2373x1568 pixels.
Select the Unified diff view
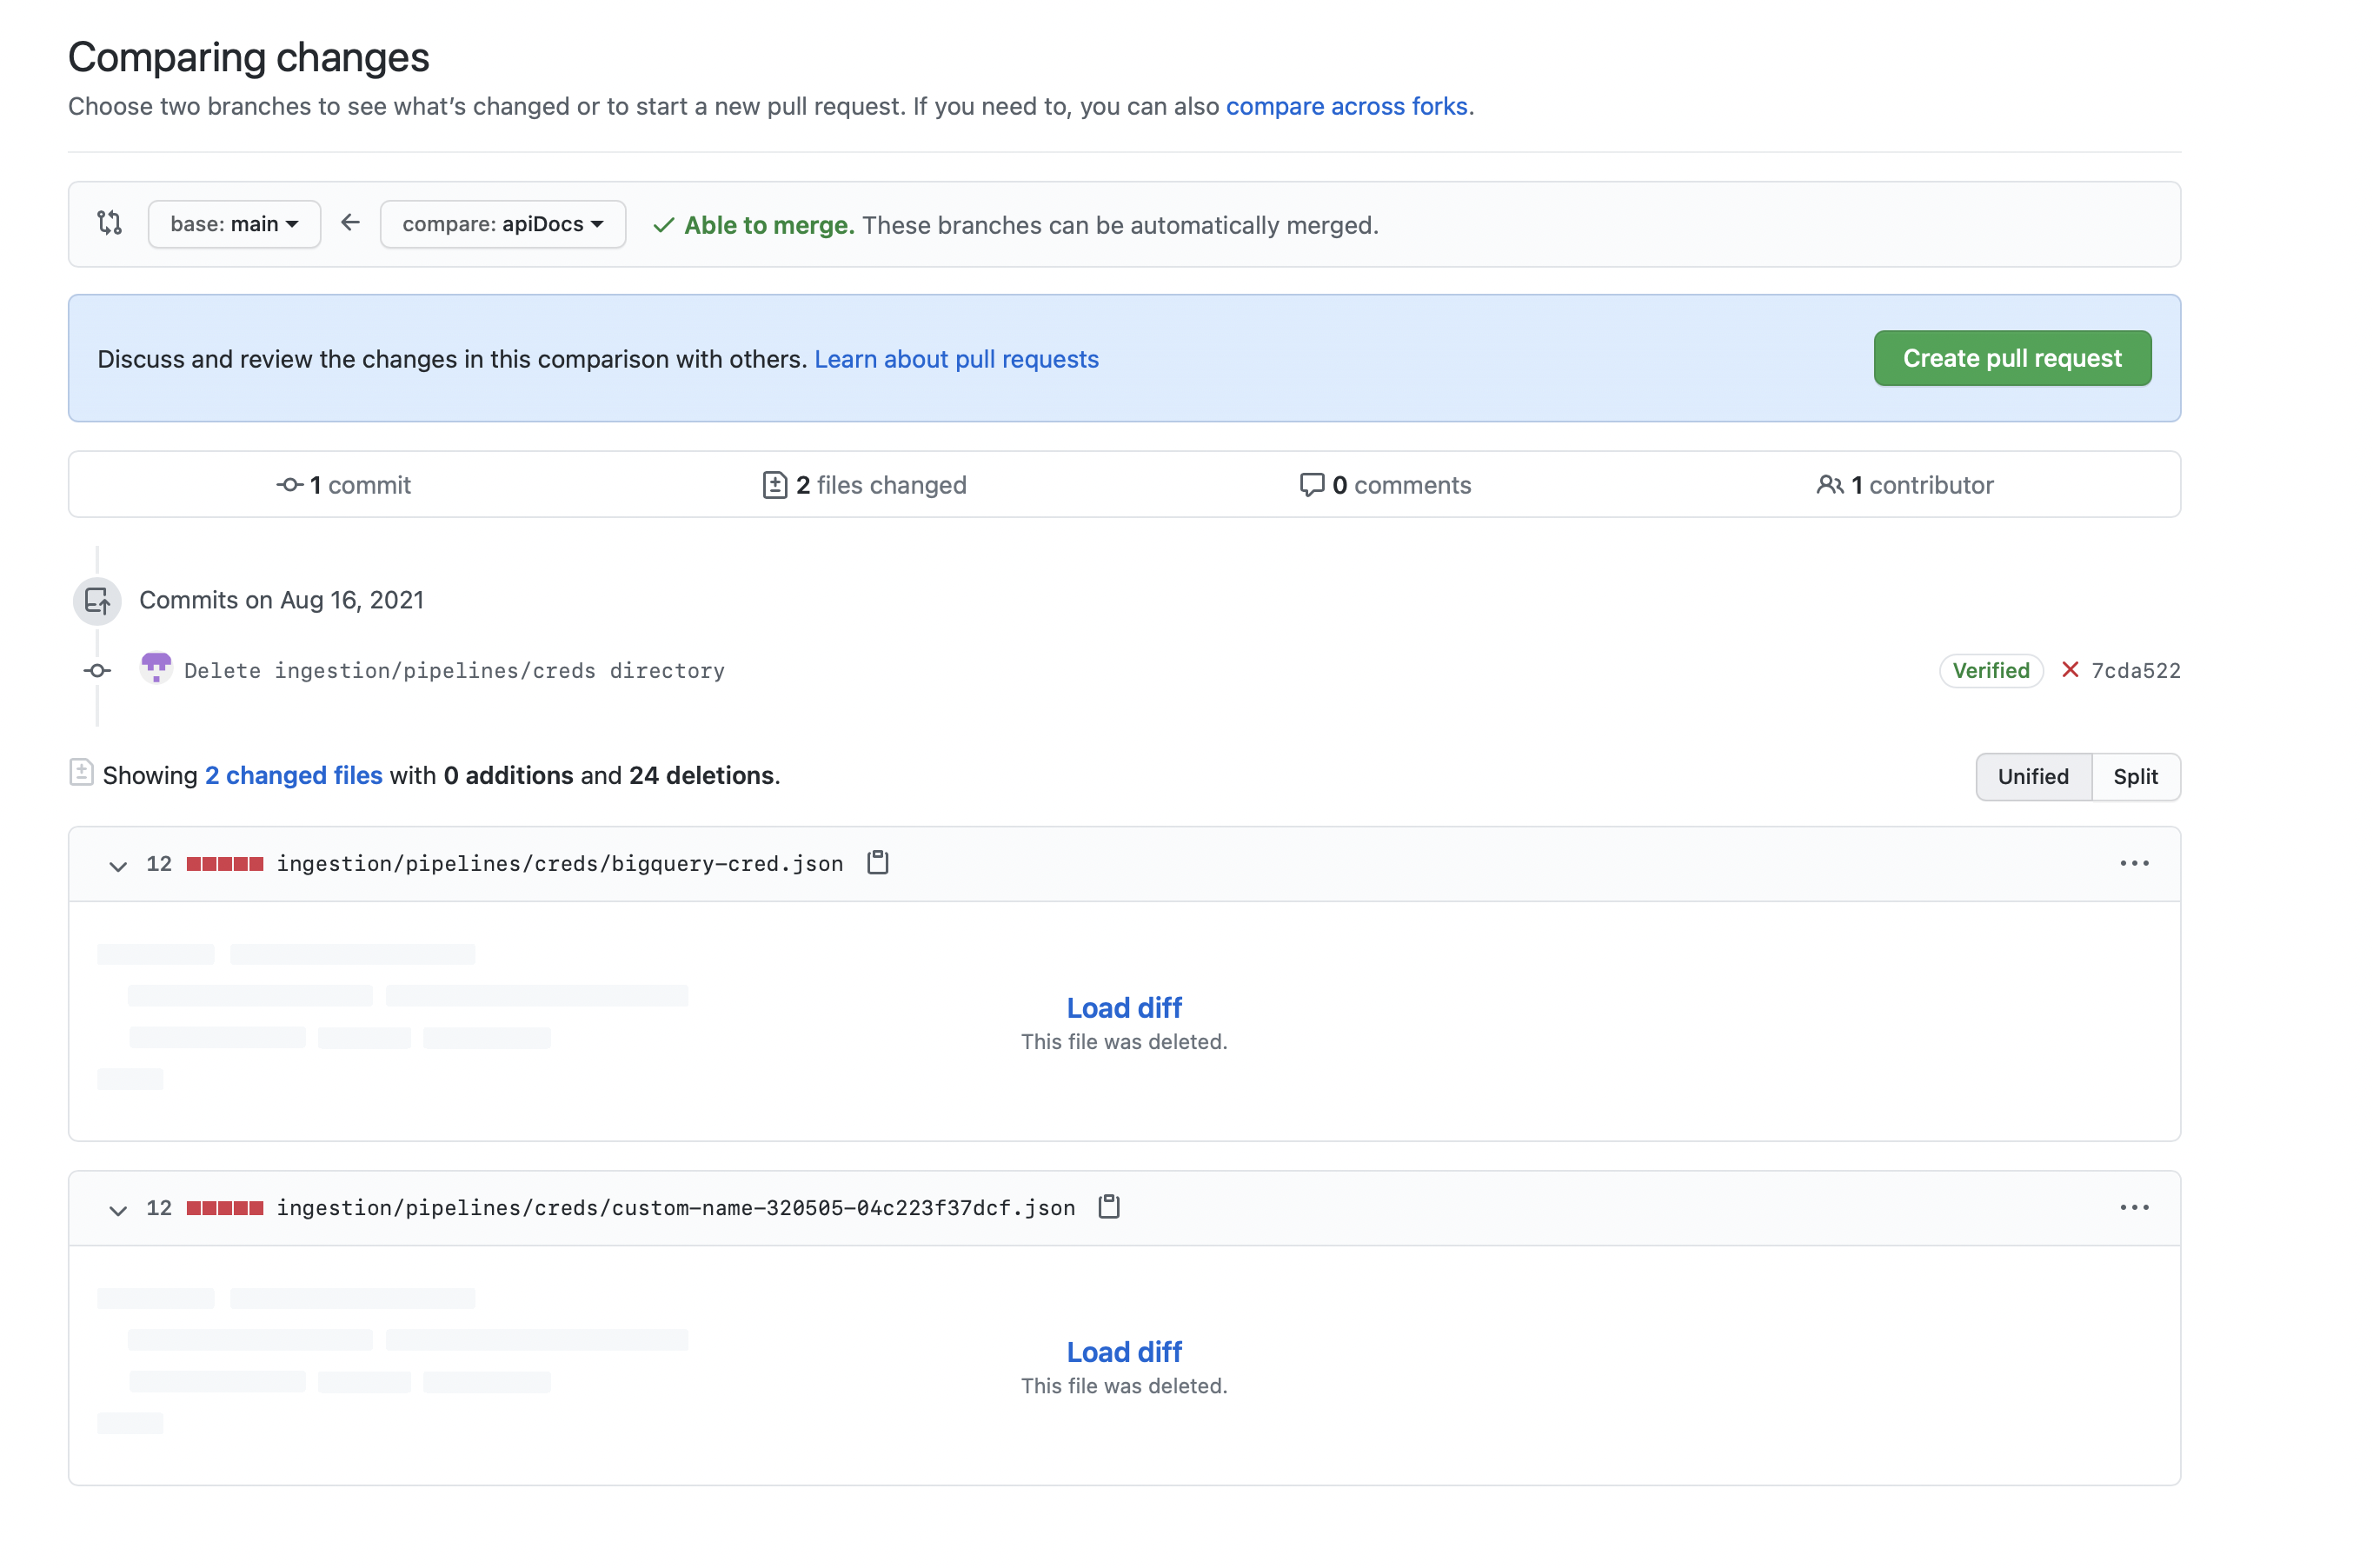point(2032,776)
